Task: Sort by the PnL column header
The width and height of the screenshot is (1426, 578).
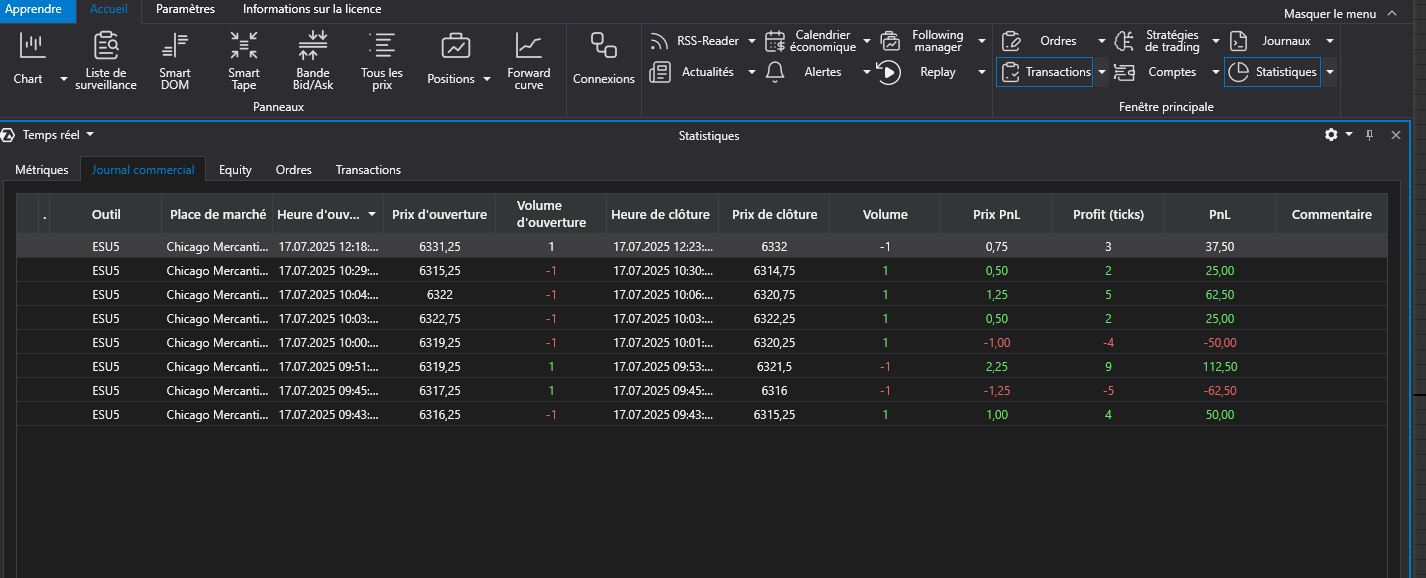Action: pyautogui.click(x=1219, y=214)
